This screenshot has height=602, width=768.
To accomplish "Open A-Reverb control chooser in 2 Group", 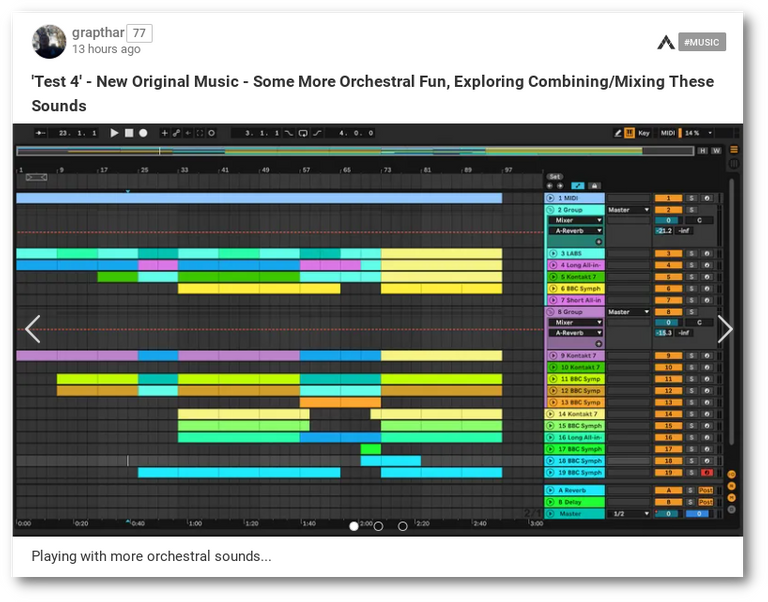I will point(576,231).
